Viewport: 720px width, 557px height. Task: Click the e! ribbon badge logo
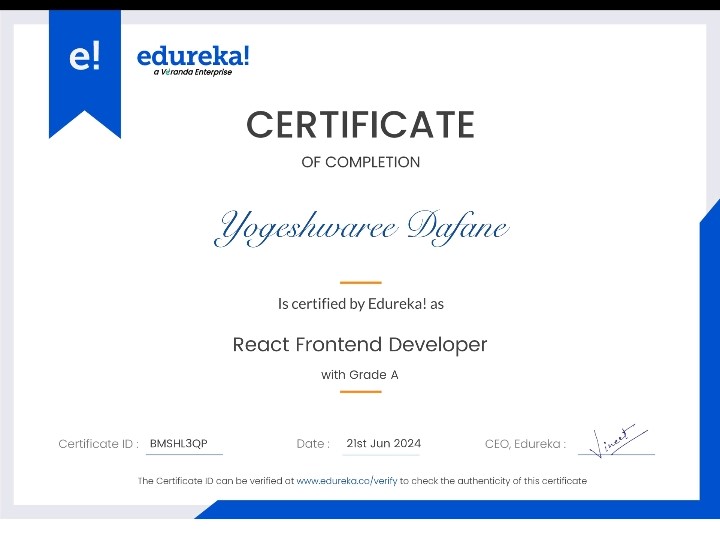tap(85, 74)
